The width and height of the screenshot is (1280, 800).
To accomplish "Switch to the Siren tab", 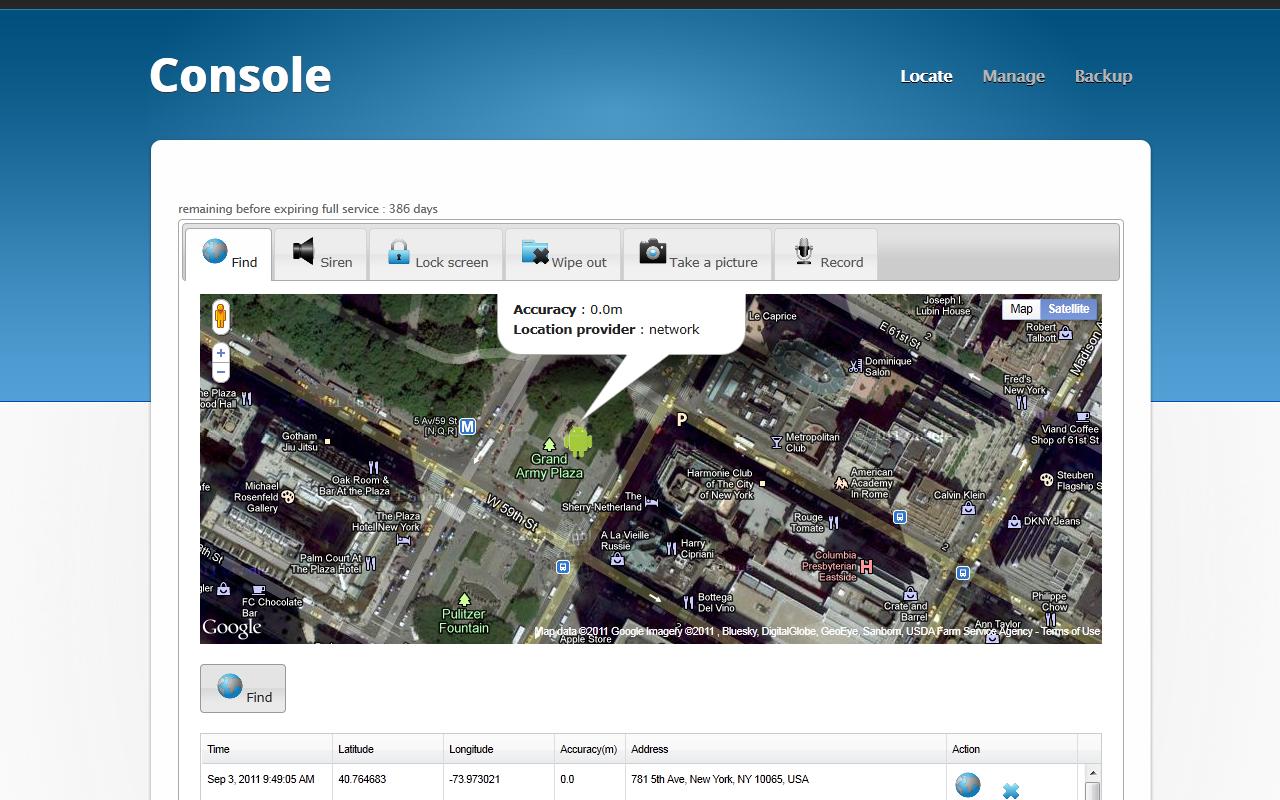I will 321,254.
